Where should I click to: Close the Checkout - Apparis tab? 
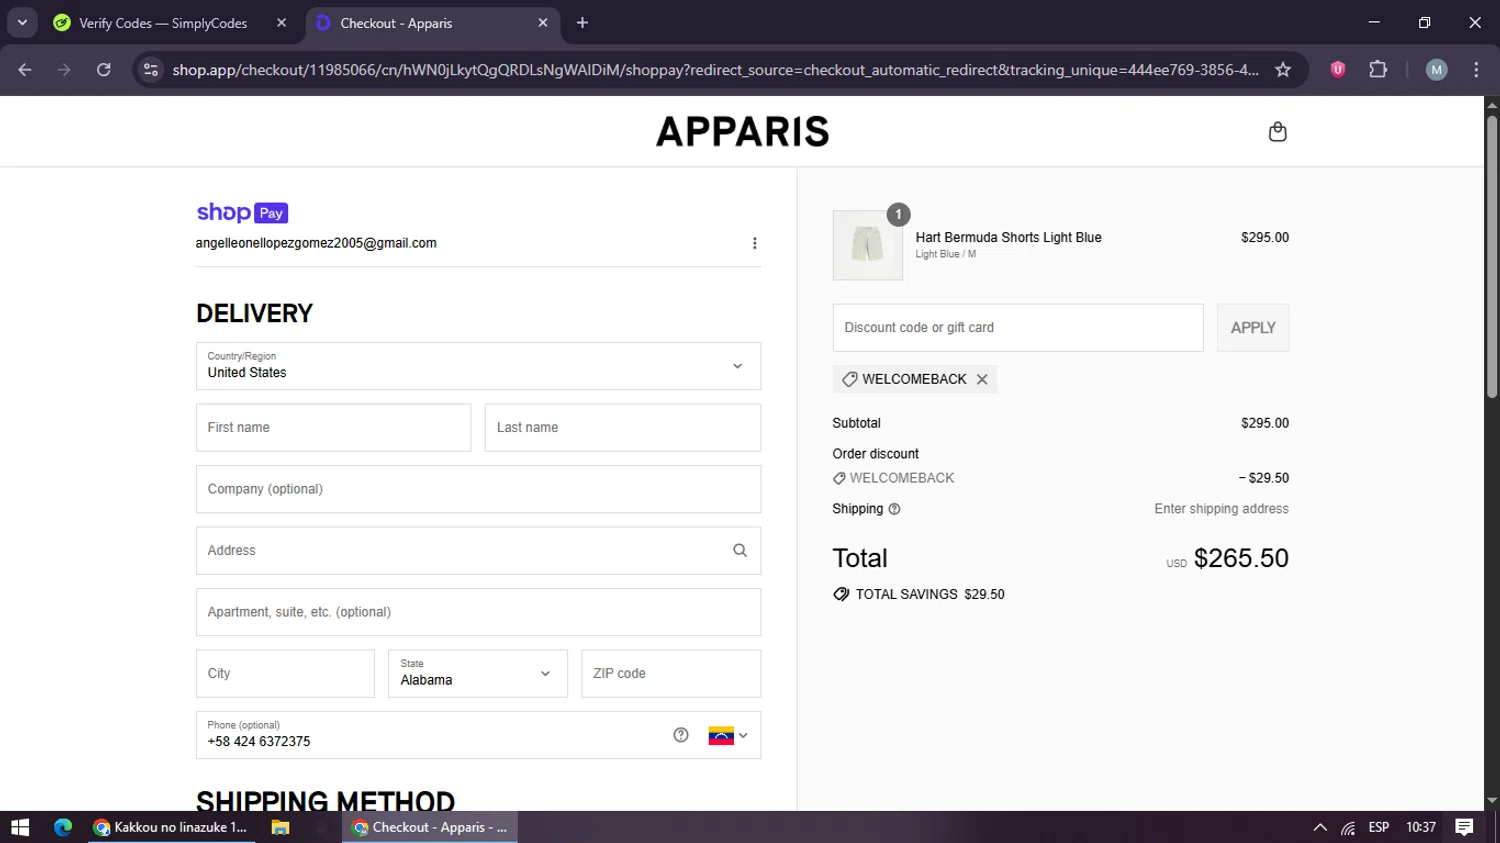(x=543, y=23)
